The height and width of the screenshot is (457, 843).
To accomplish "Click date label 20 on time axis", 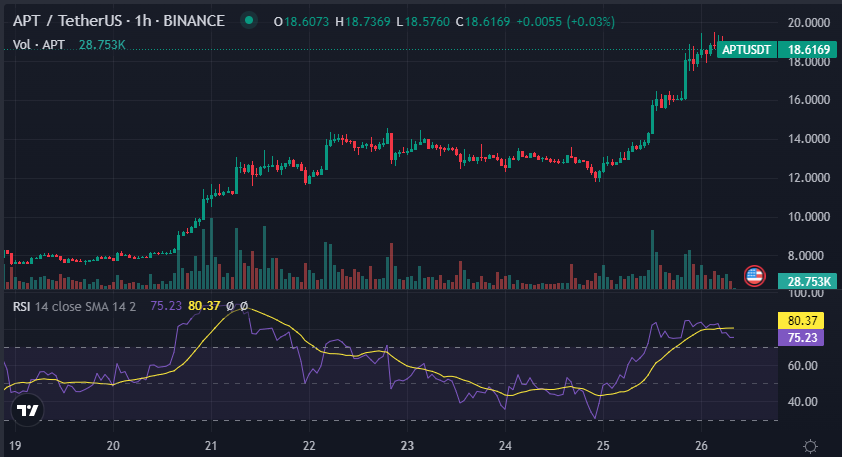I will pyautogui.click(x=113, y=446).
